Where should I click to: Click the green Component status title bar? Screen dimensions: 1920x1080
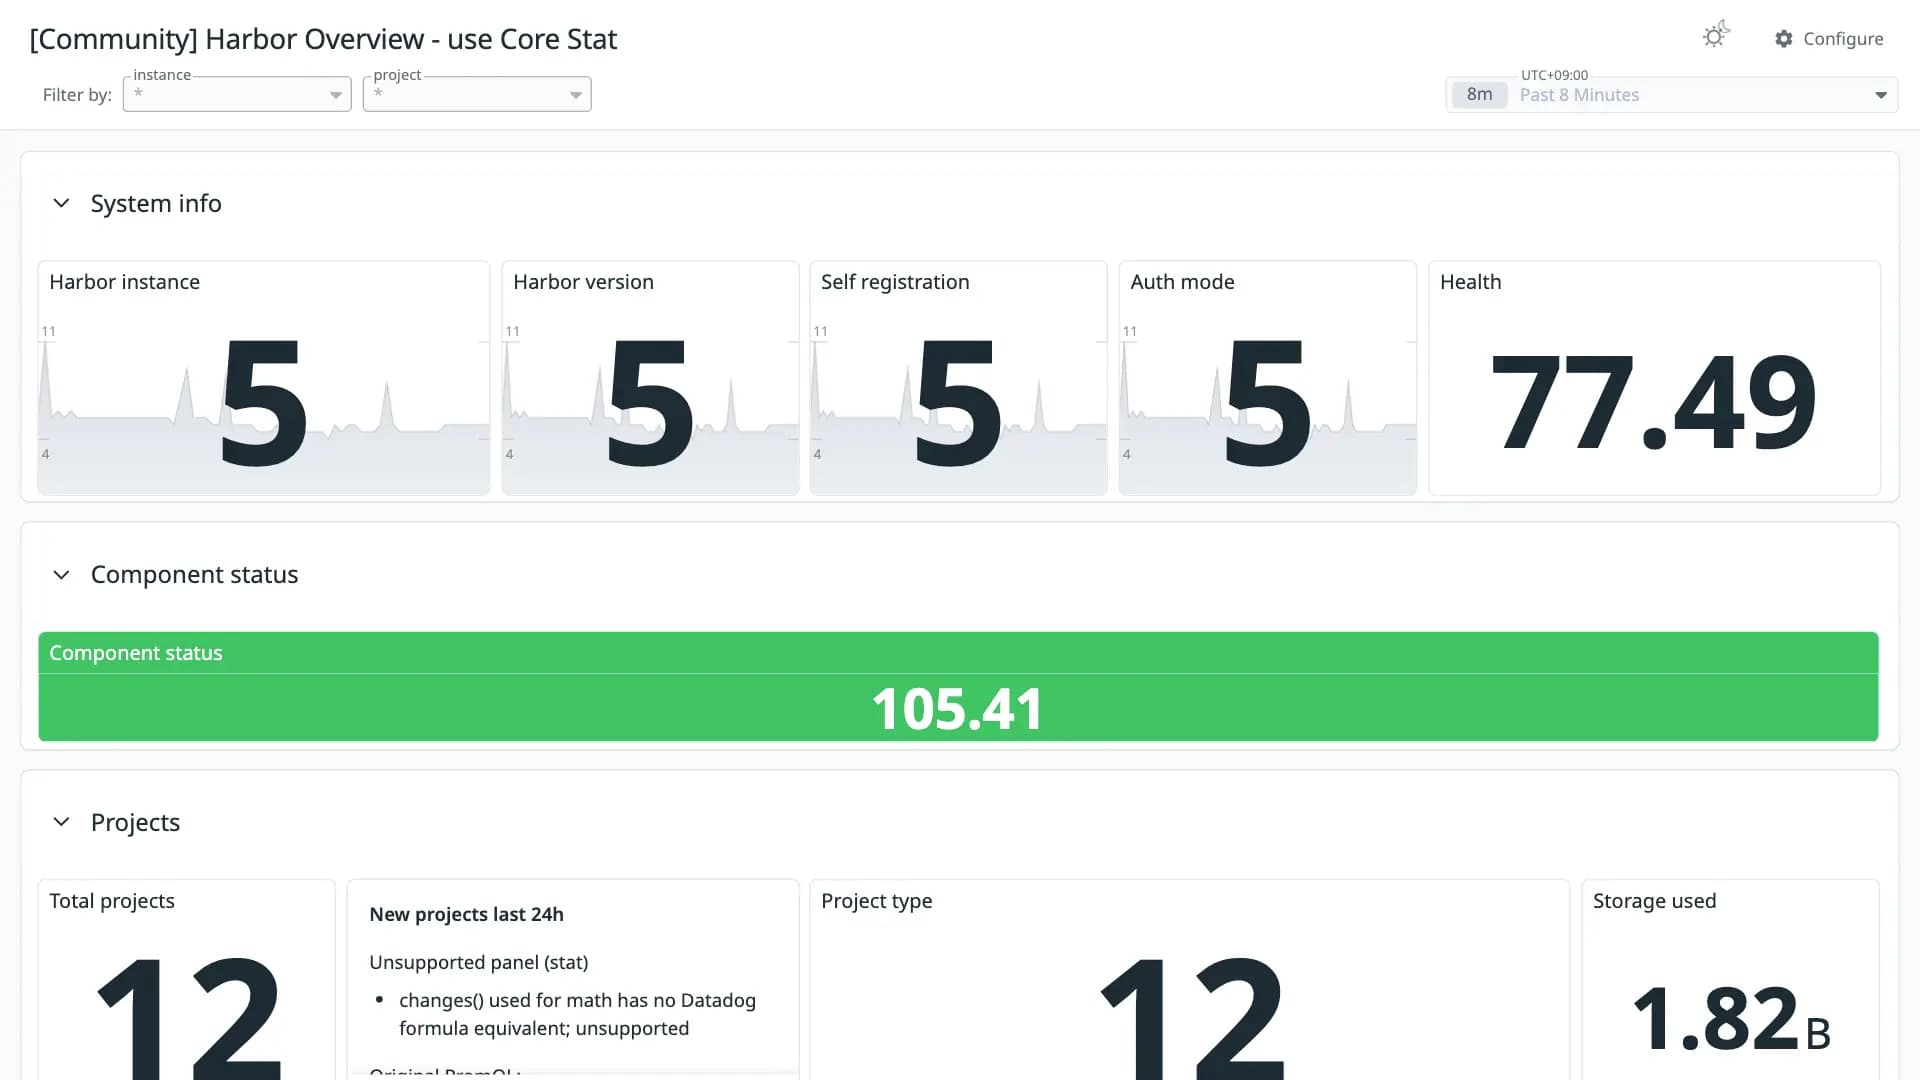[x=958, y=653]
